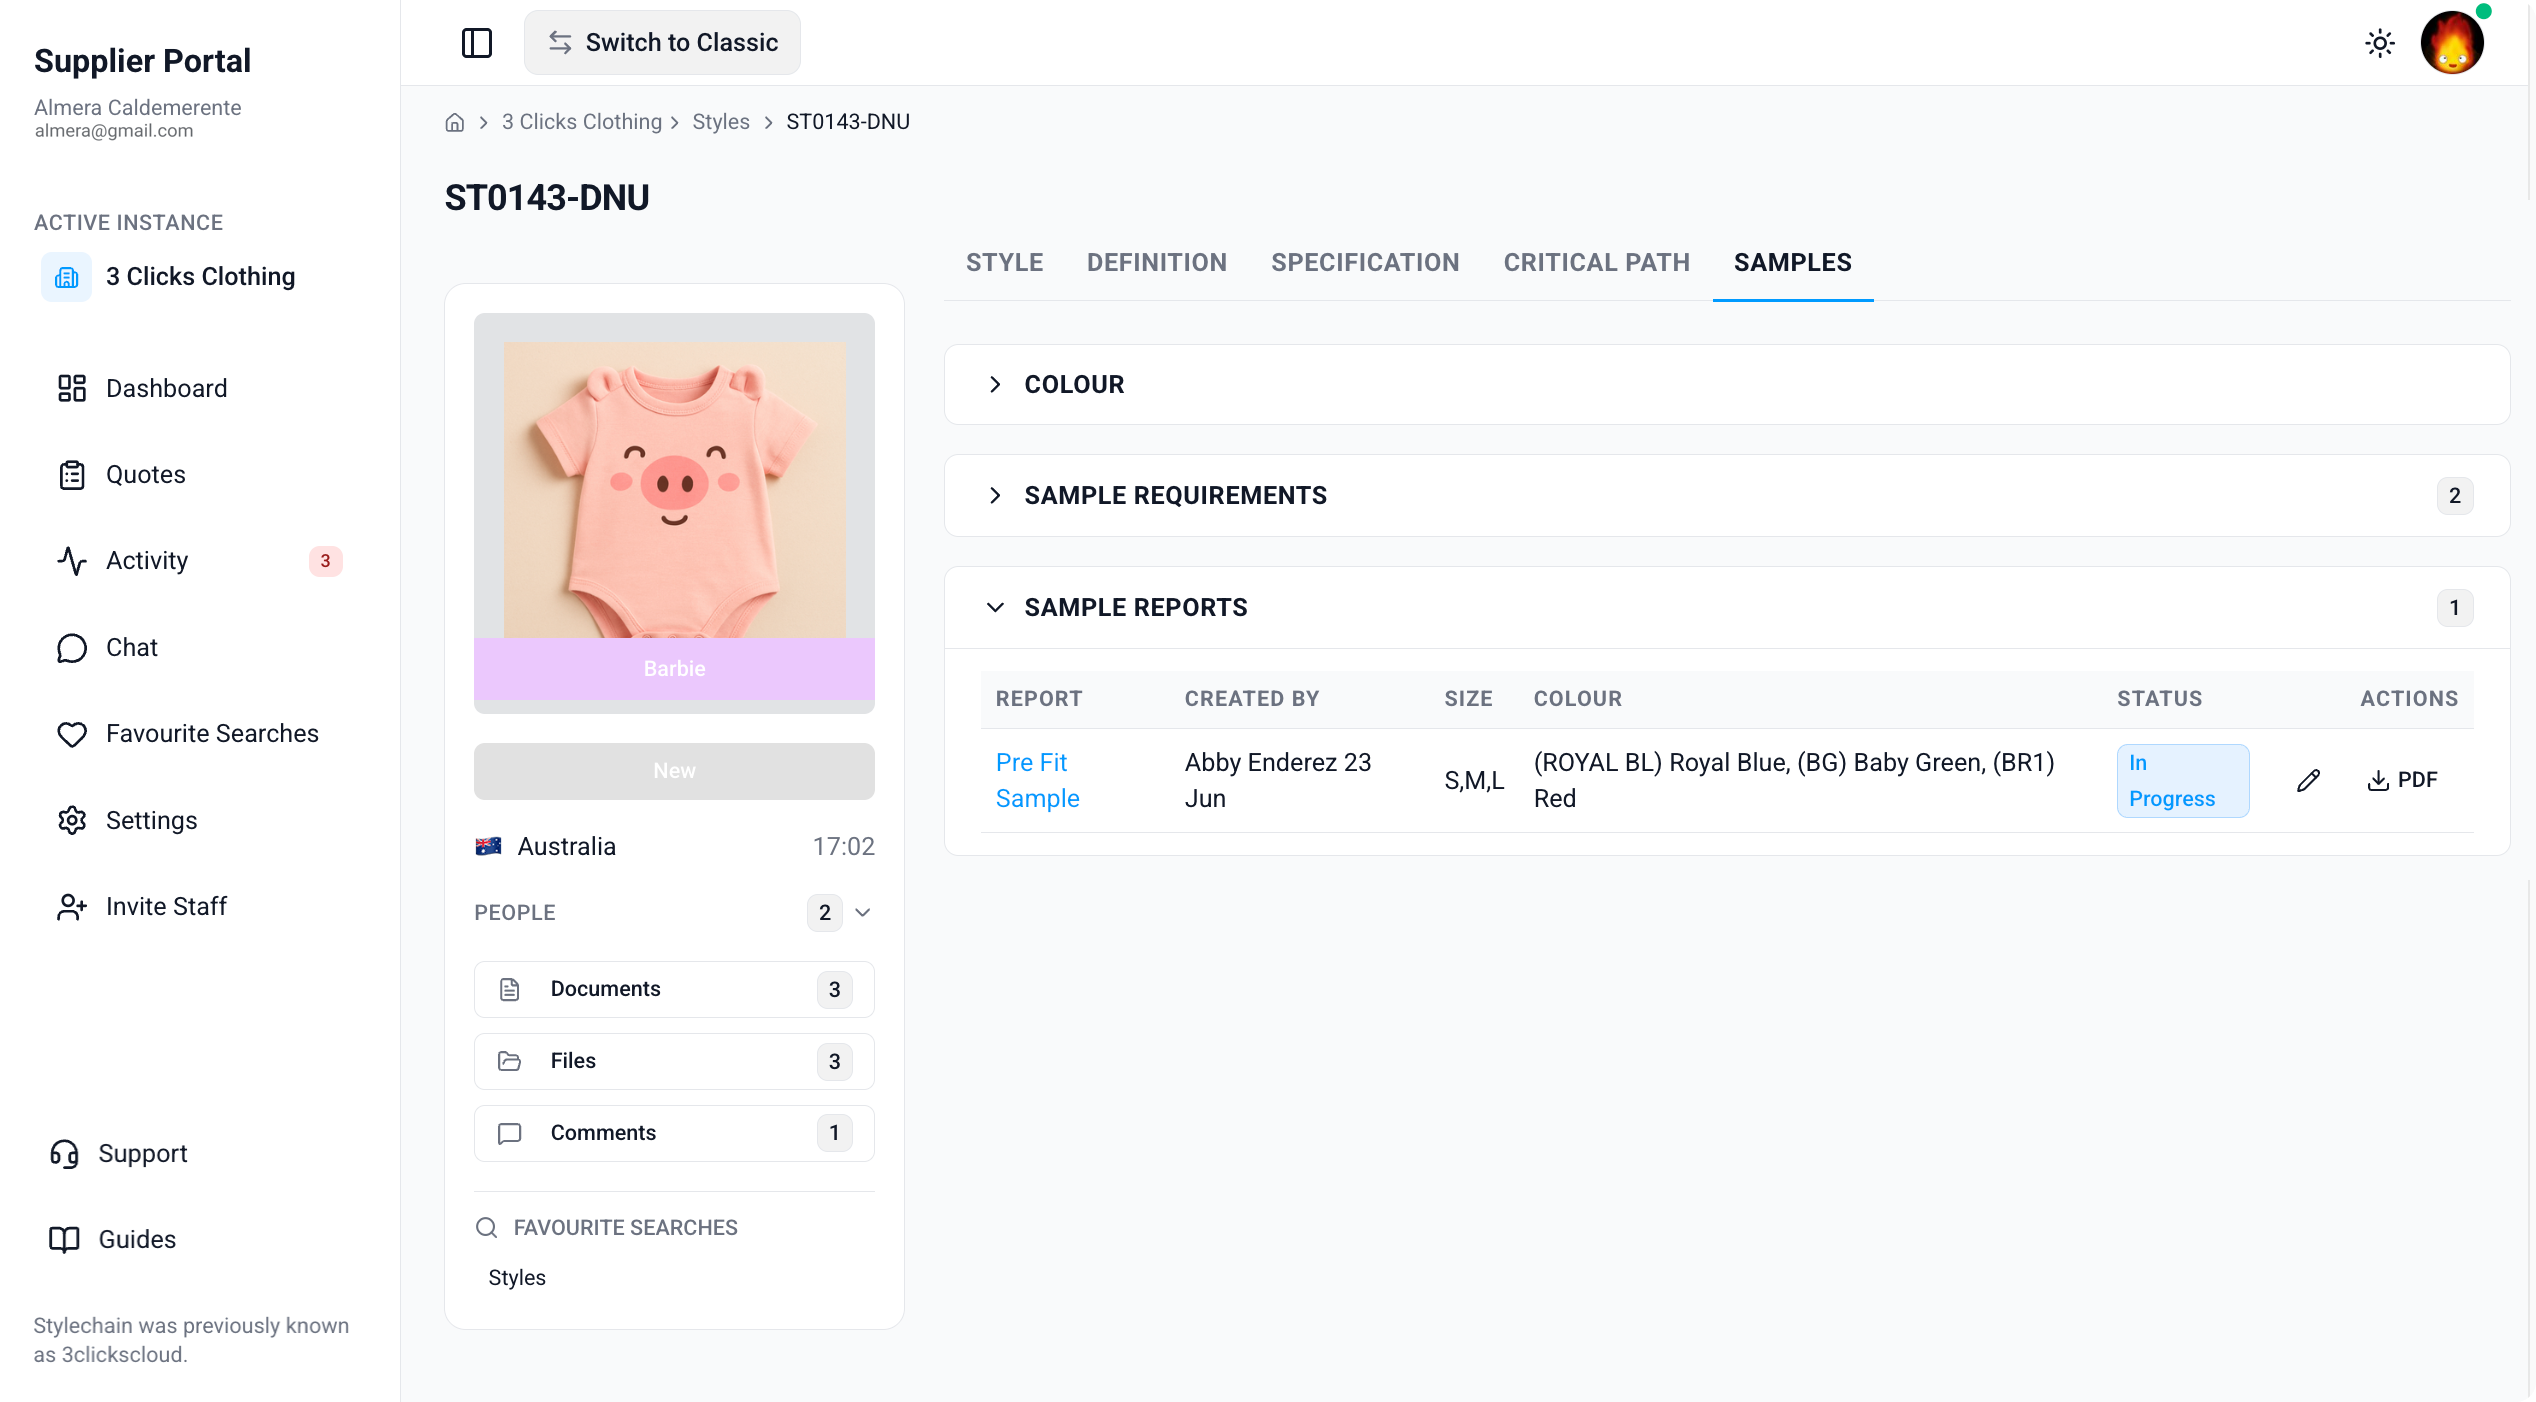The height and width of the screenshot is (1402, 2536).
Task: Open the Styles favourite search
Action: pyautogui.click(x=517, y=1278)
